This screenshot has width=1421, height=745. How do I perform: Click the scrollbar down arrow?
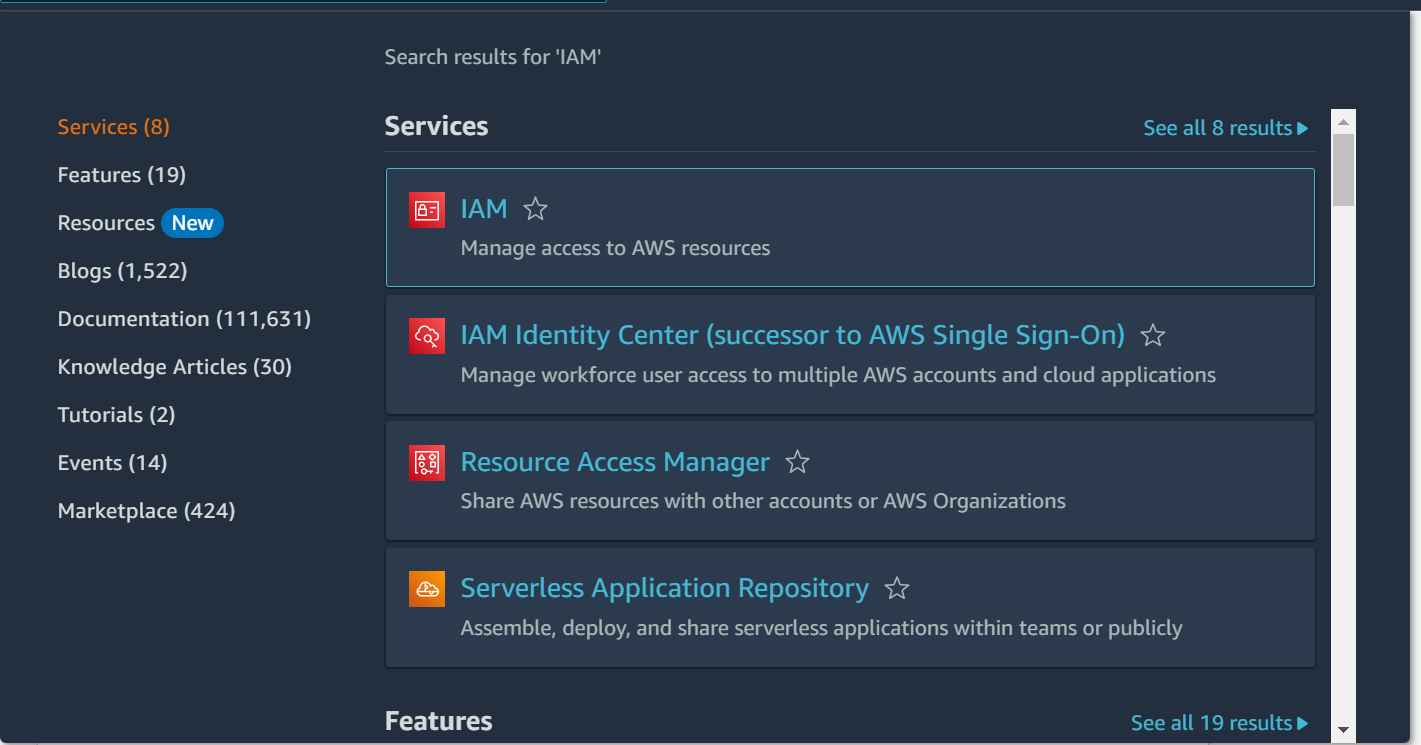pos(1343,730)
